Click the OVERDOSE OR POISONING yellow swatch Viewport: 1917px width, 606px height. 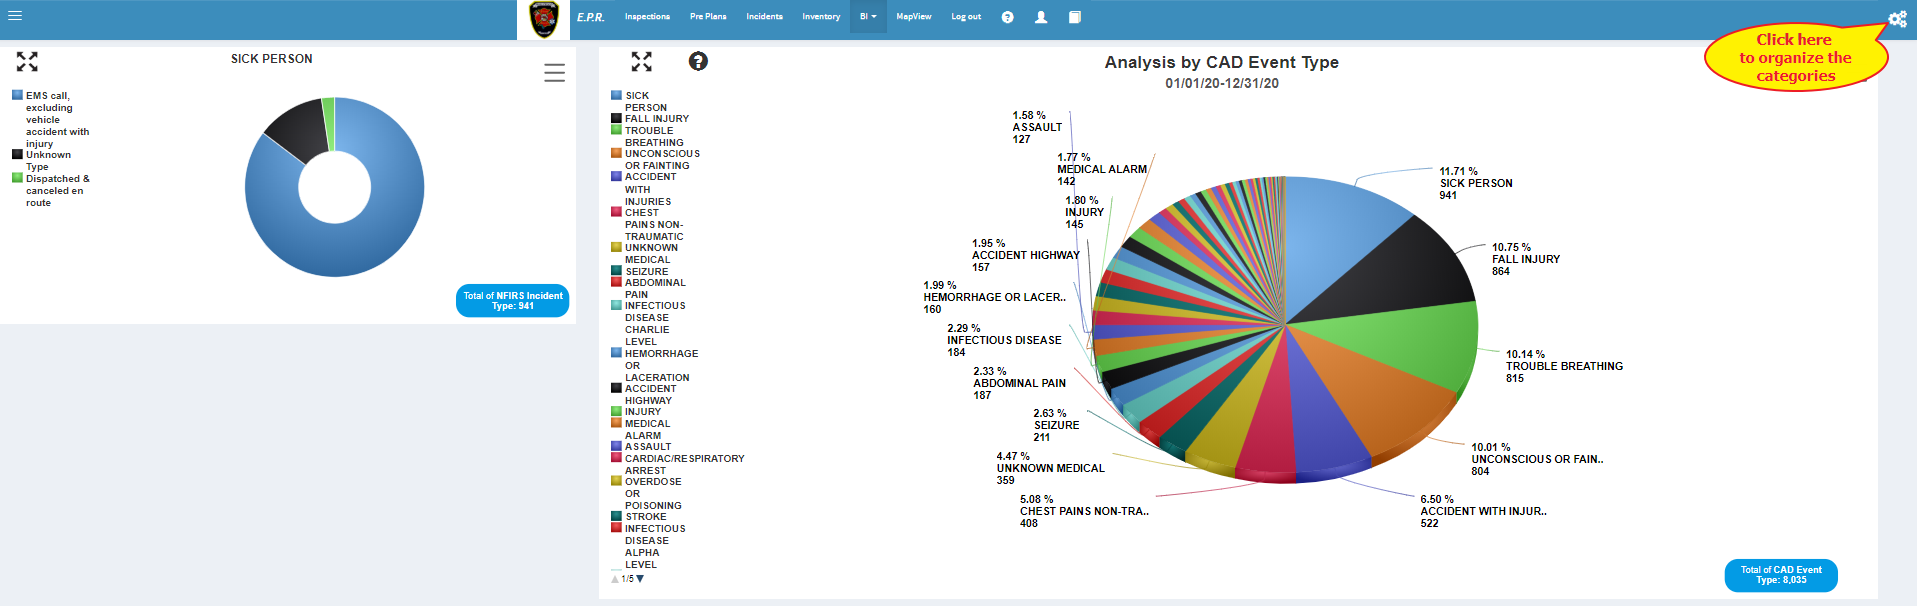(x=616, y=481)
